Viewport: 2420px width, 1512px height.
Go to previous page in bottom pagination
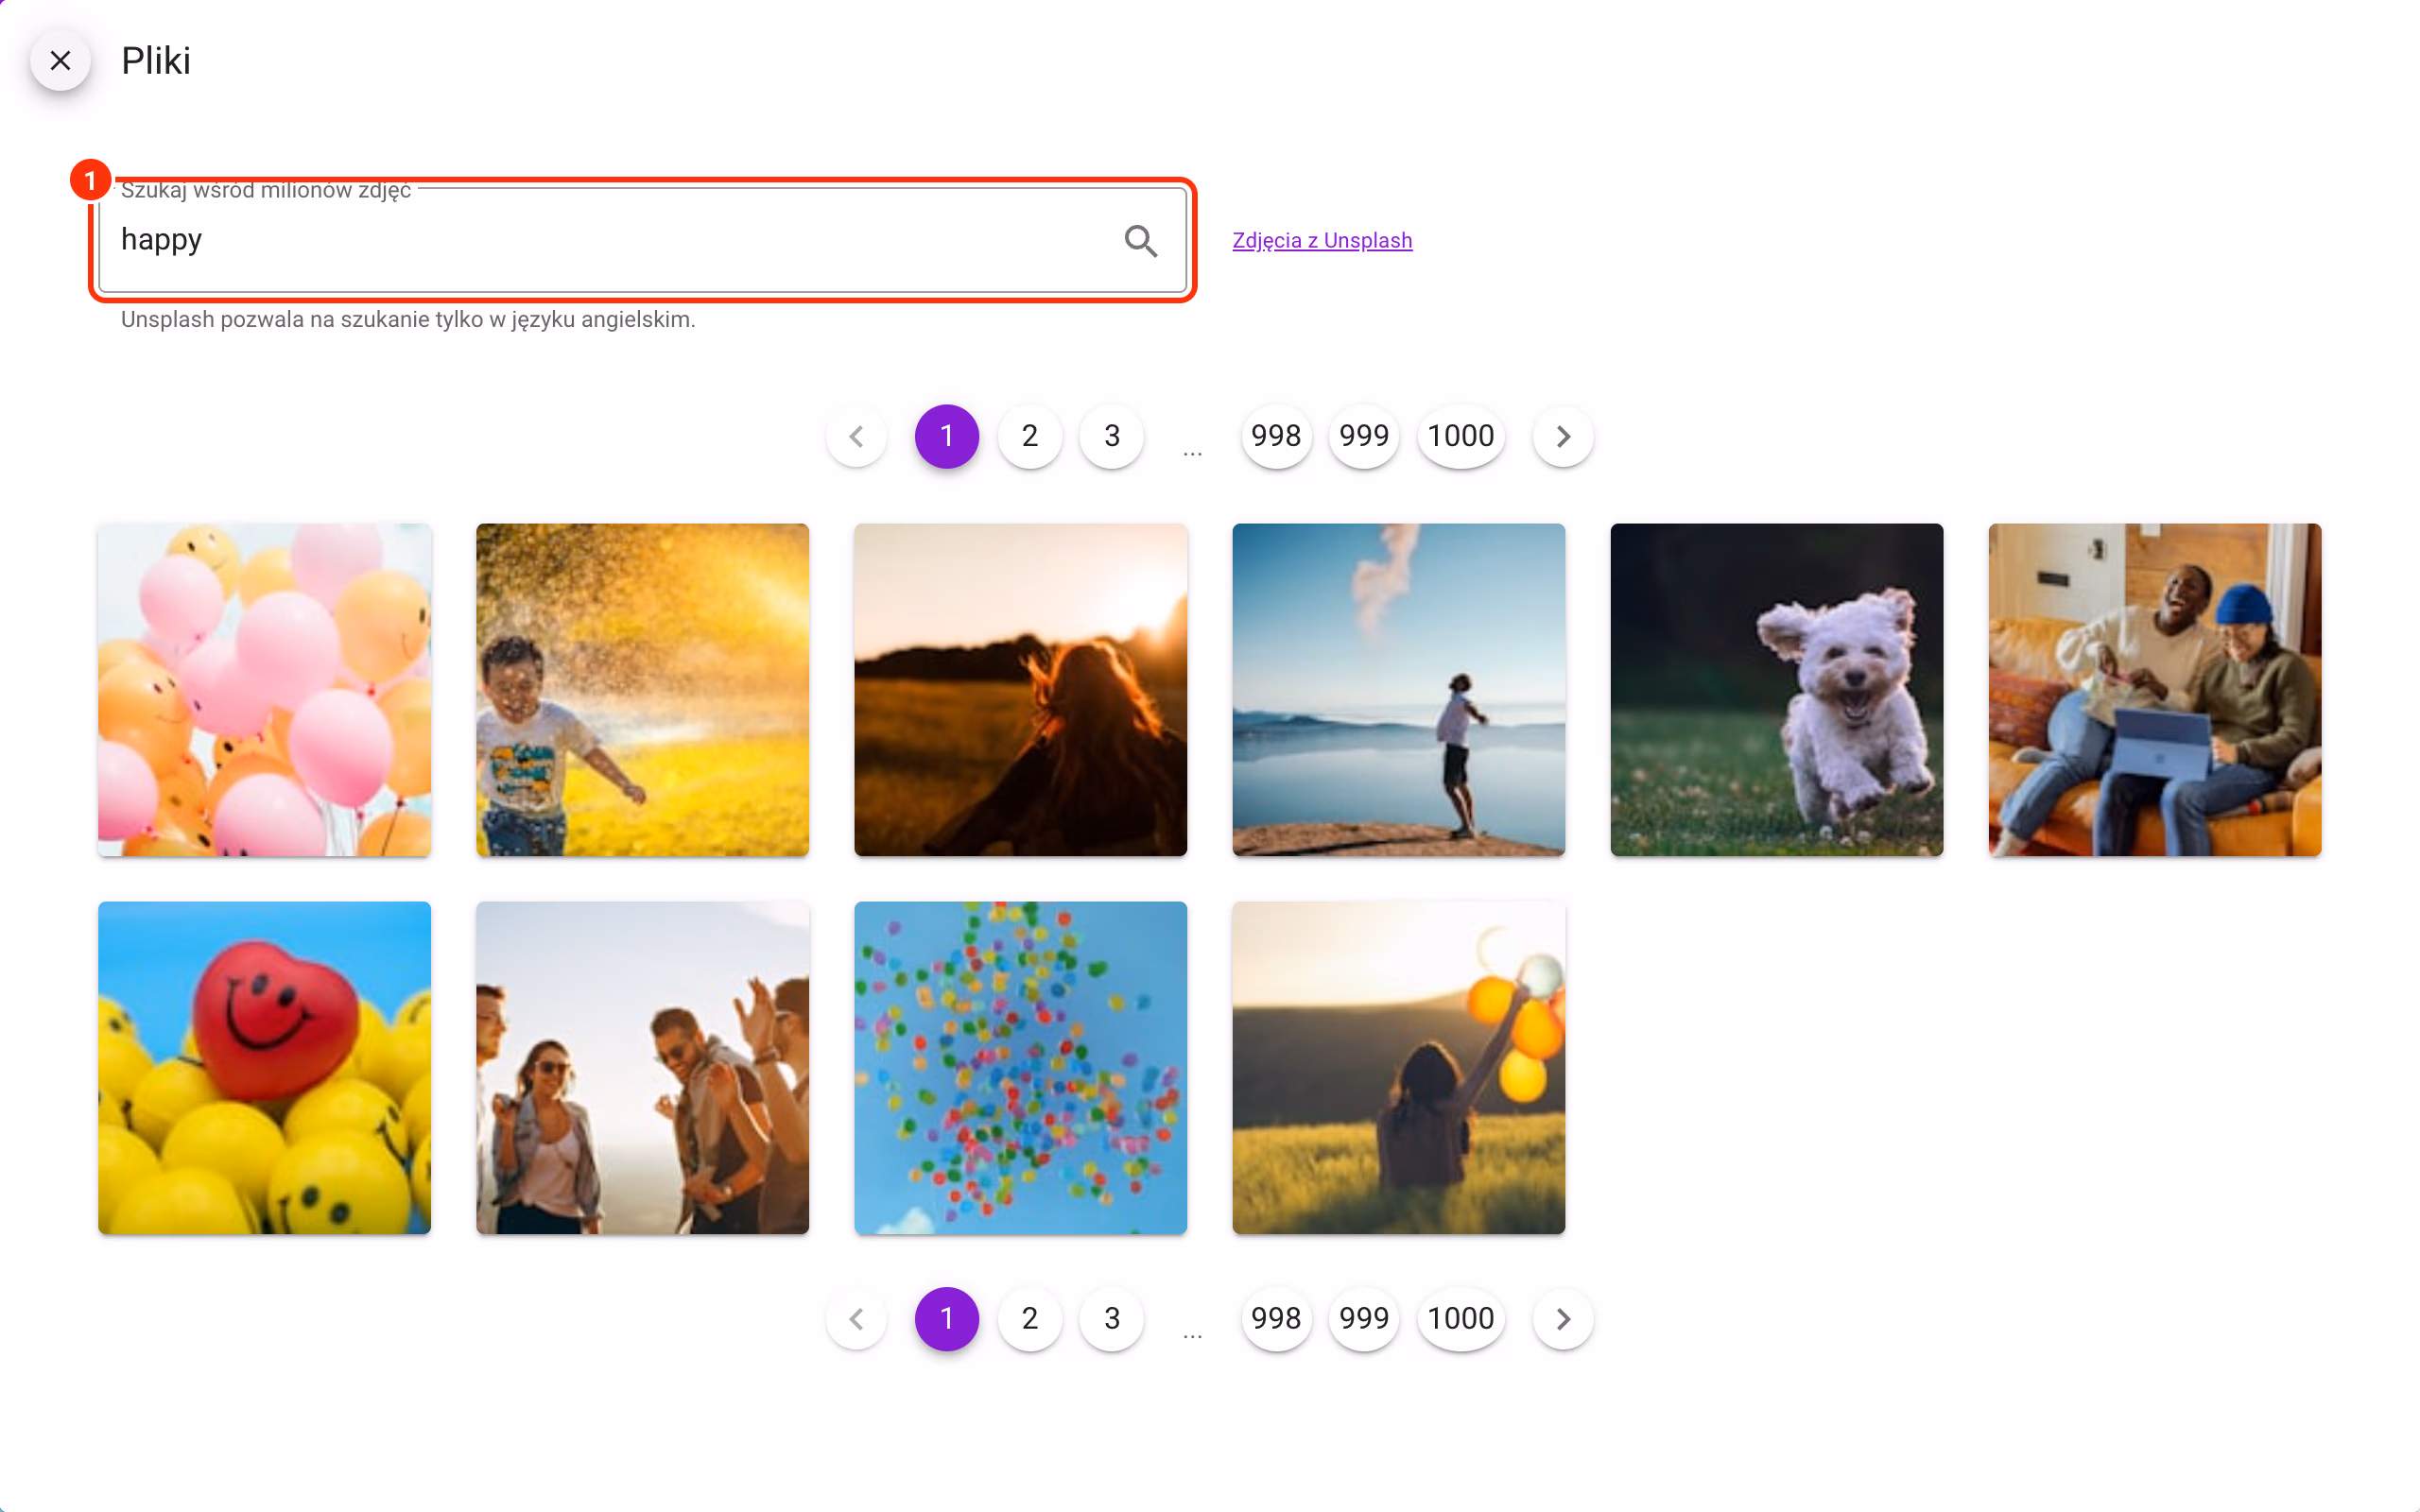point(857,1319)
